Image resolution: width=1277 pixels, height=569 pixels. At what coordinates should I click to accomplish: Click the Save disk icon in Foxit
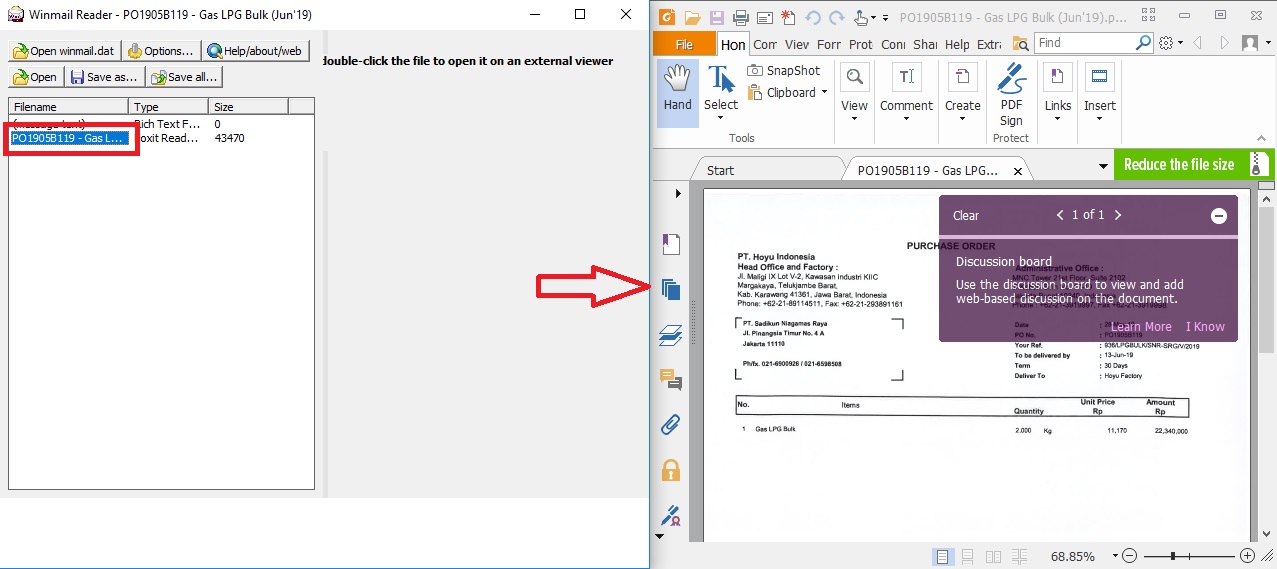tap(716, 17)
